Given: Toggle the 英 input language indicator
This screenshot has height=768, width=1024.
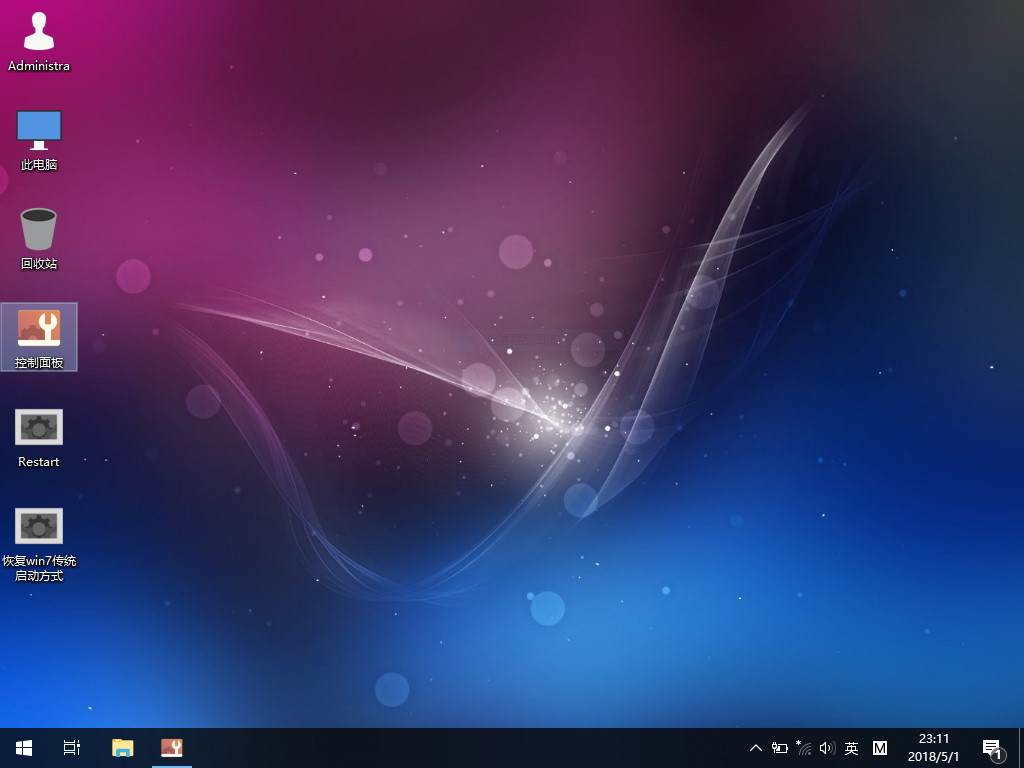Looking at the screenshot, I should 851,748.
